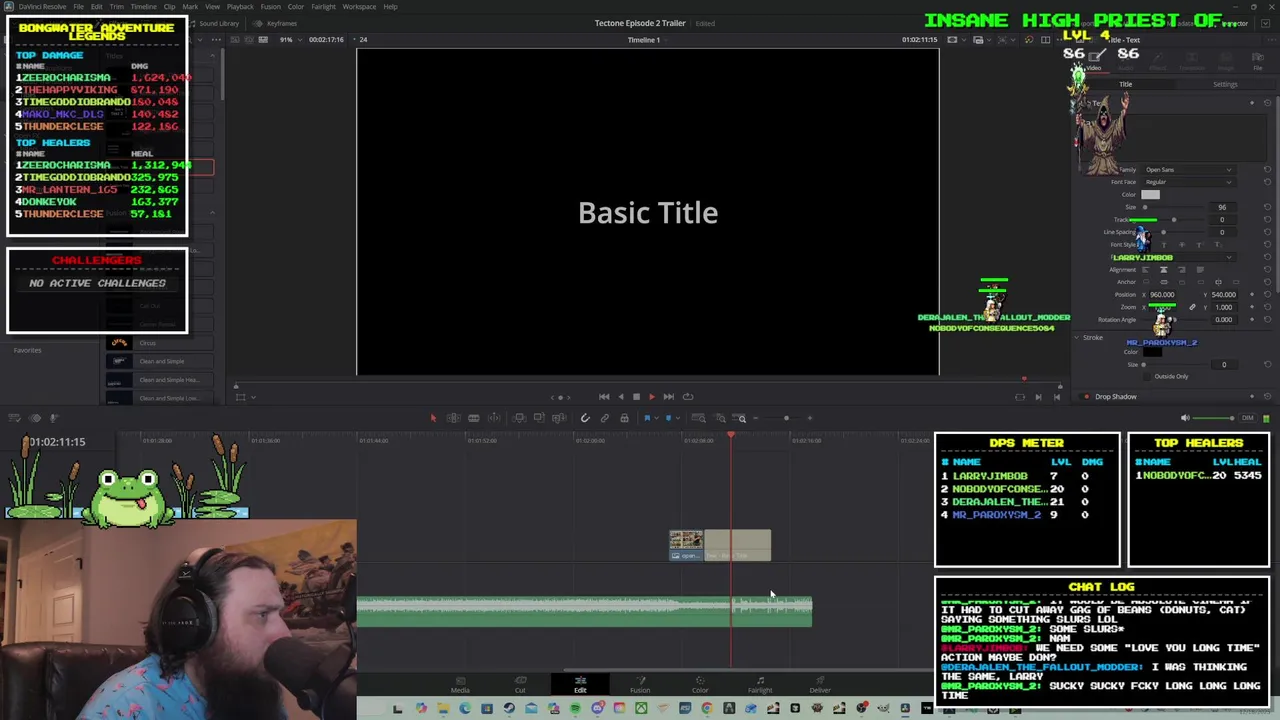Toggle the loop playback icon
The image size is (1280, 720).
687,397
